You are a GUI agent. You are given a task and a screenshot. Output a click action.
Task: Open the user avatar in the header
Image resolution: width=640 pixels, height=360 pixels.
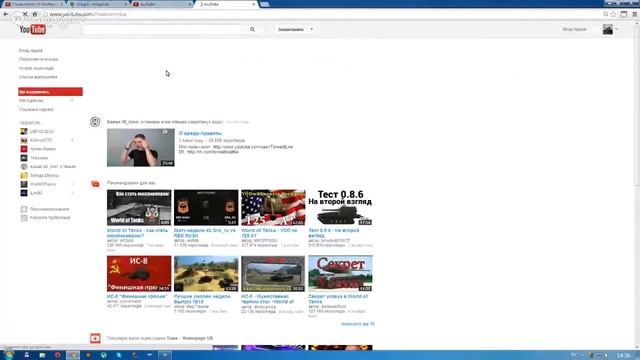pos(608,29)
